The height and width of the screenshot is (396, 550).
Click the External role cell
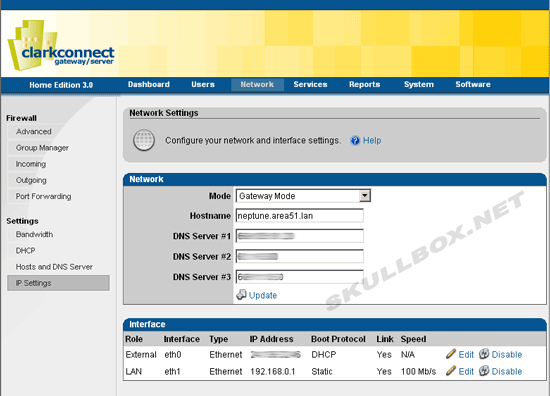[x=141, y=355]
